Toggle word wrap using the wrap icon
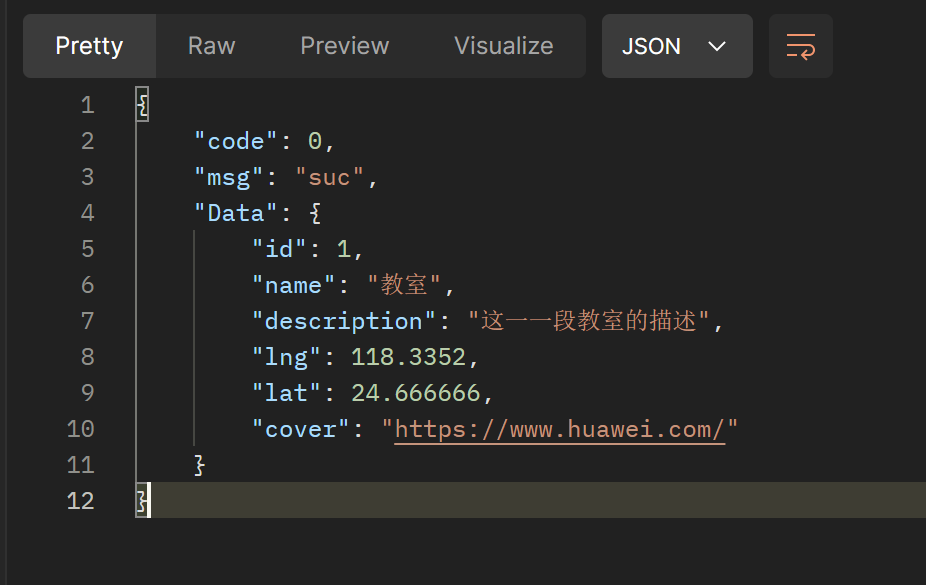Viewport: 926px width, 585px height. [800, 45]
